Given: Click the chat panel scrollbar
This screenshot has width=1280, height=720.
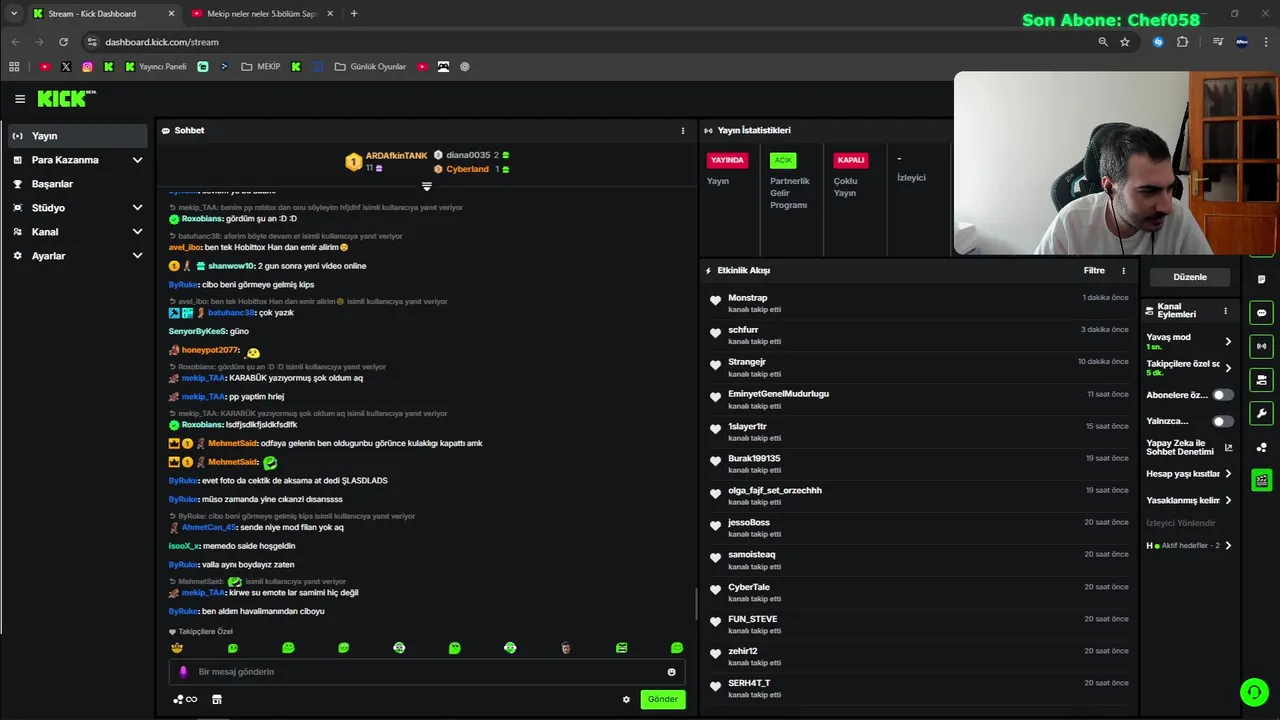Looking at the screenshot, I should (696, 604).
